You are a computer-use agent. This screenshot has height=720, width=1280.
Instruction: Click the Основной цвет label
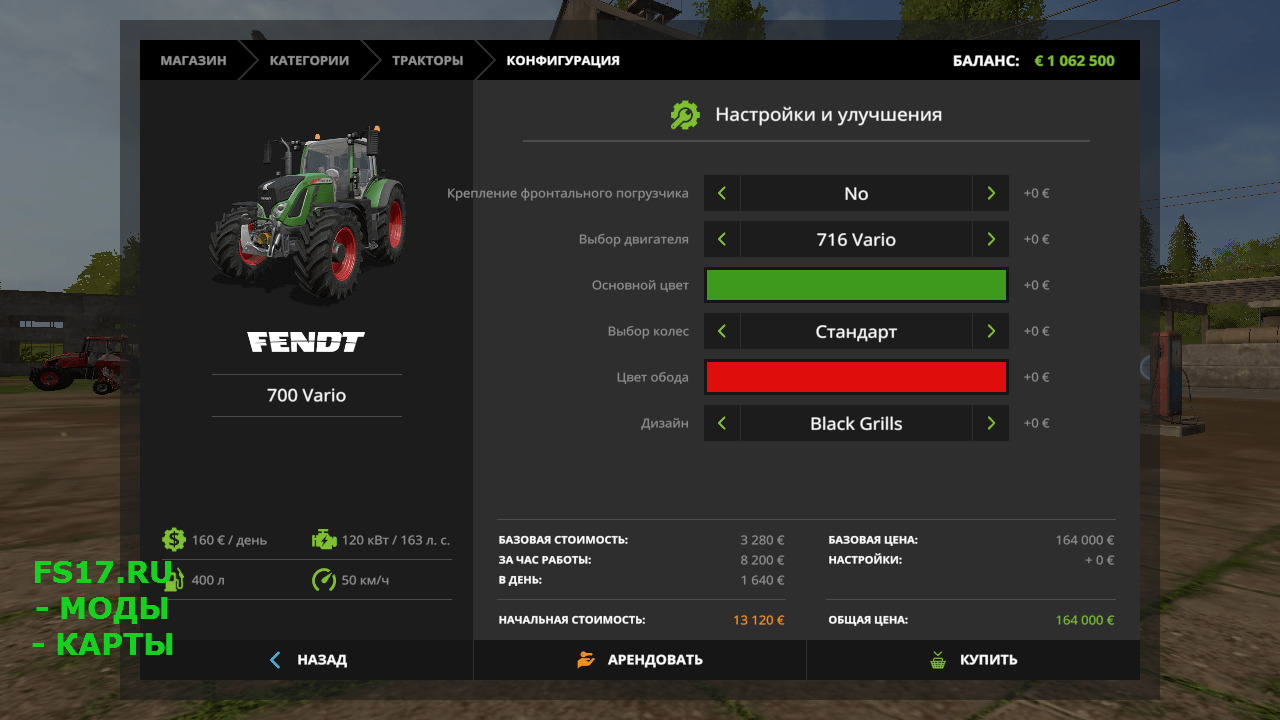click(x=640, y=285)
